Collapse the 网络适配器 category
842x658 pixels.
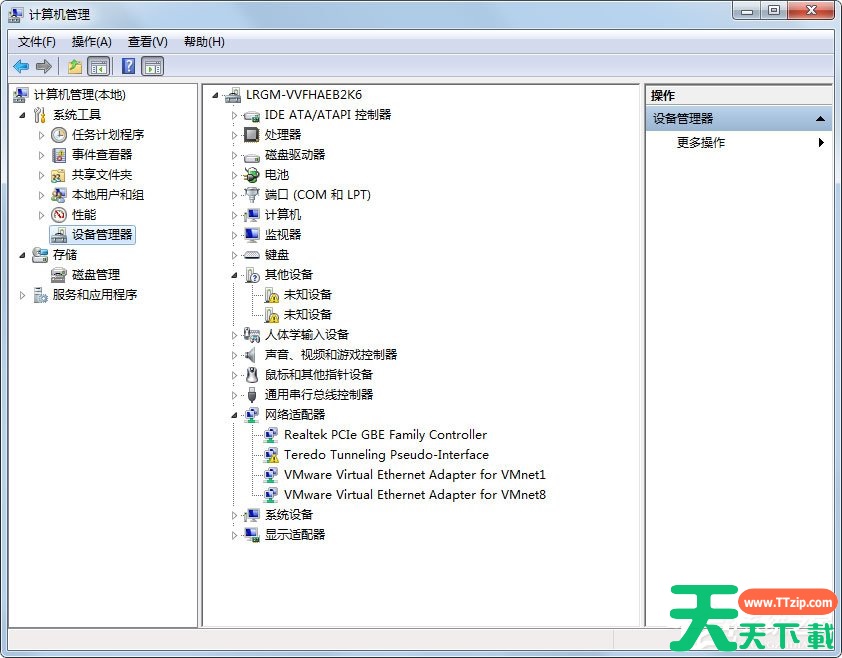pos(234,415)
